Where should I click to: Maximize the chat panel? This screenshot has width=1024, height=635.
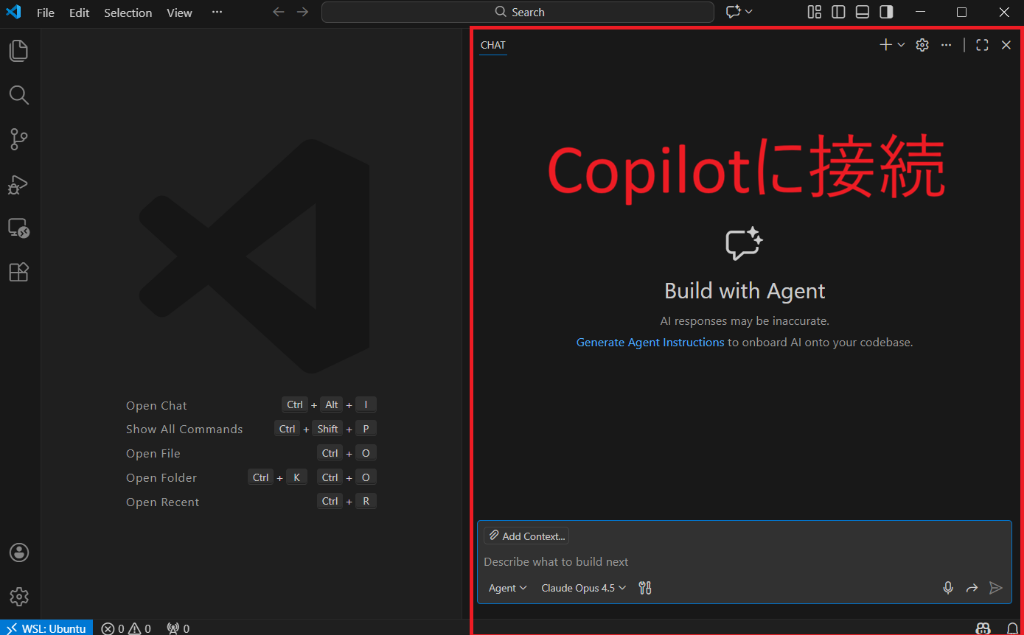982,44
